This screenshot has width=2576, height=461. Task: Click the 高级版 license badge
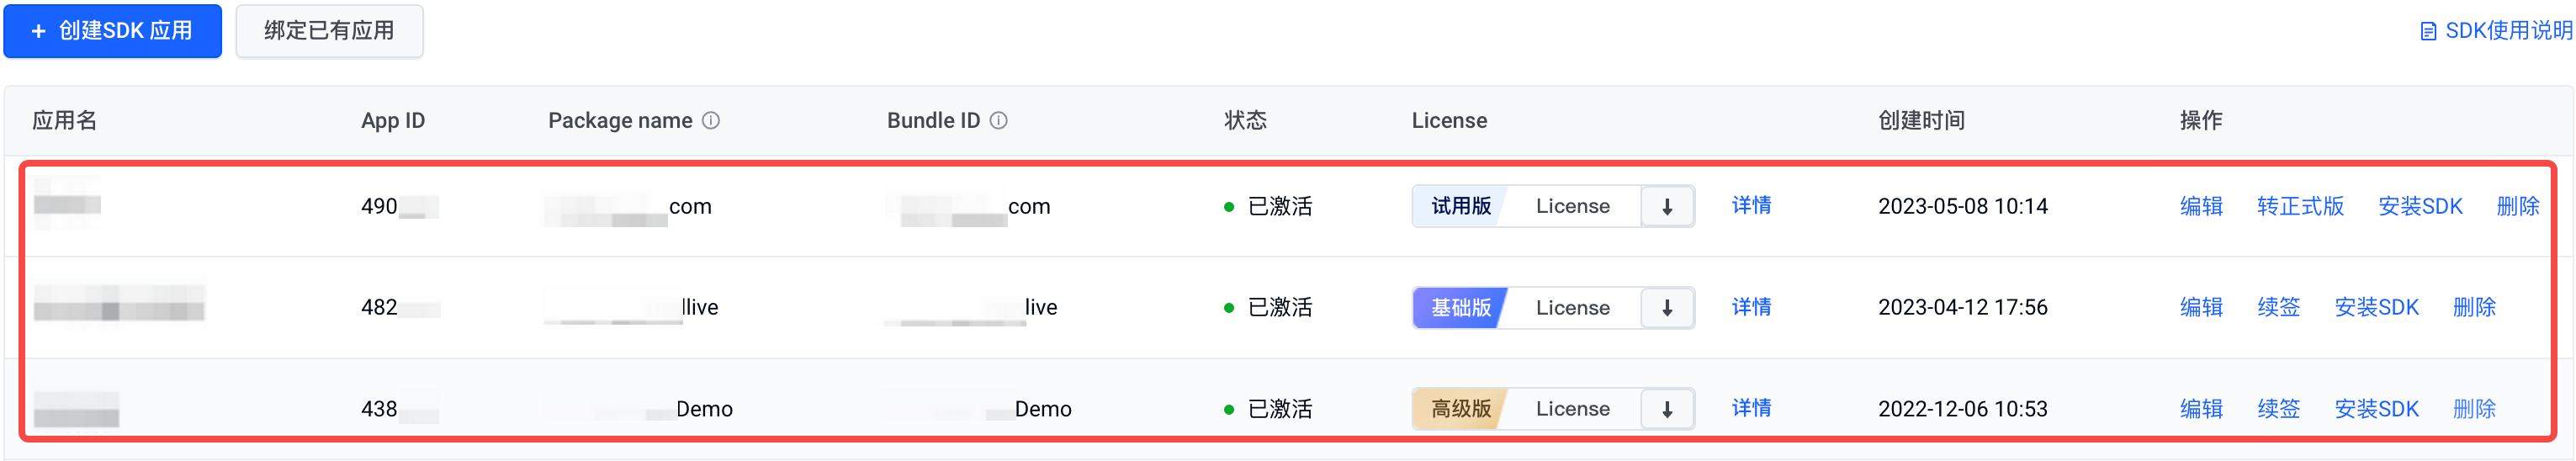(x=1460, y=409)
